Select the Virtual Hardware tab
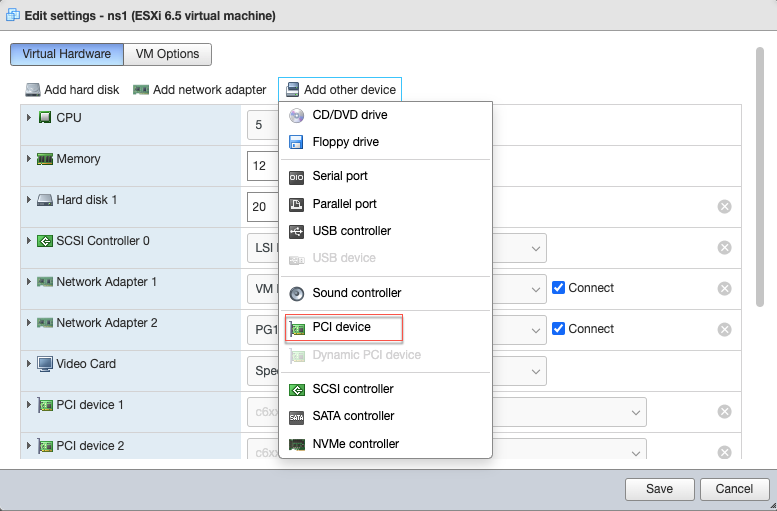 [67, 54]
